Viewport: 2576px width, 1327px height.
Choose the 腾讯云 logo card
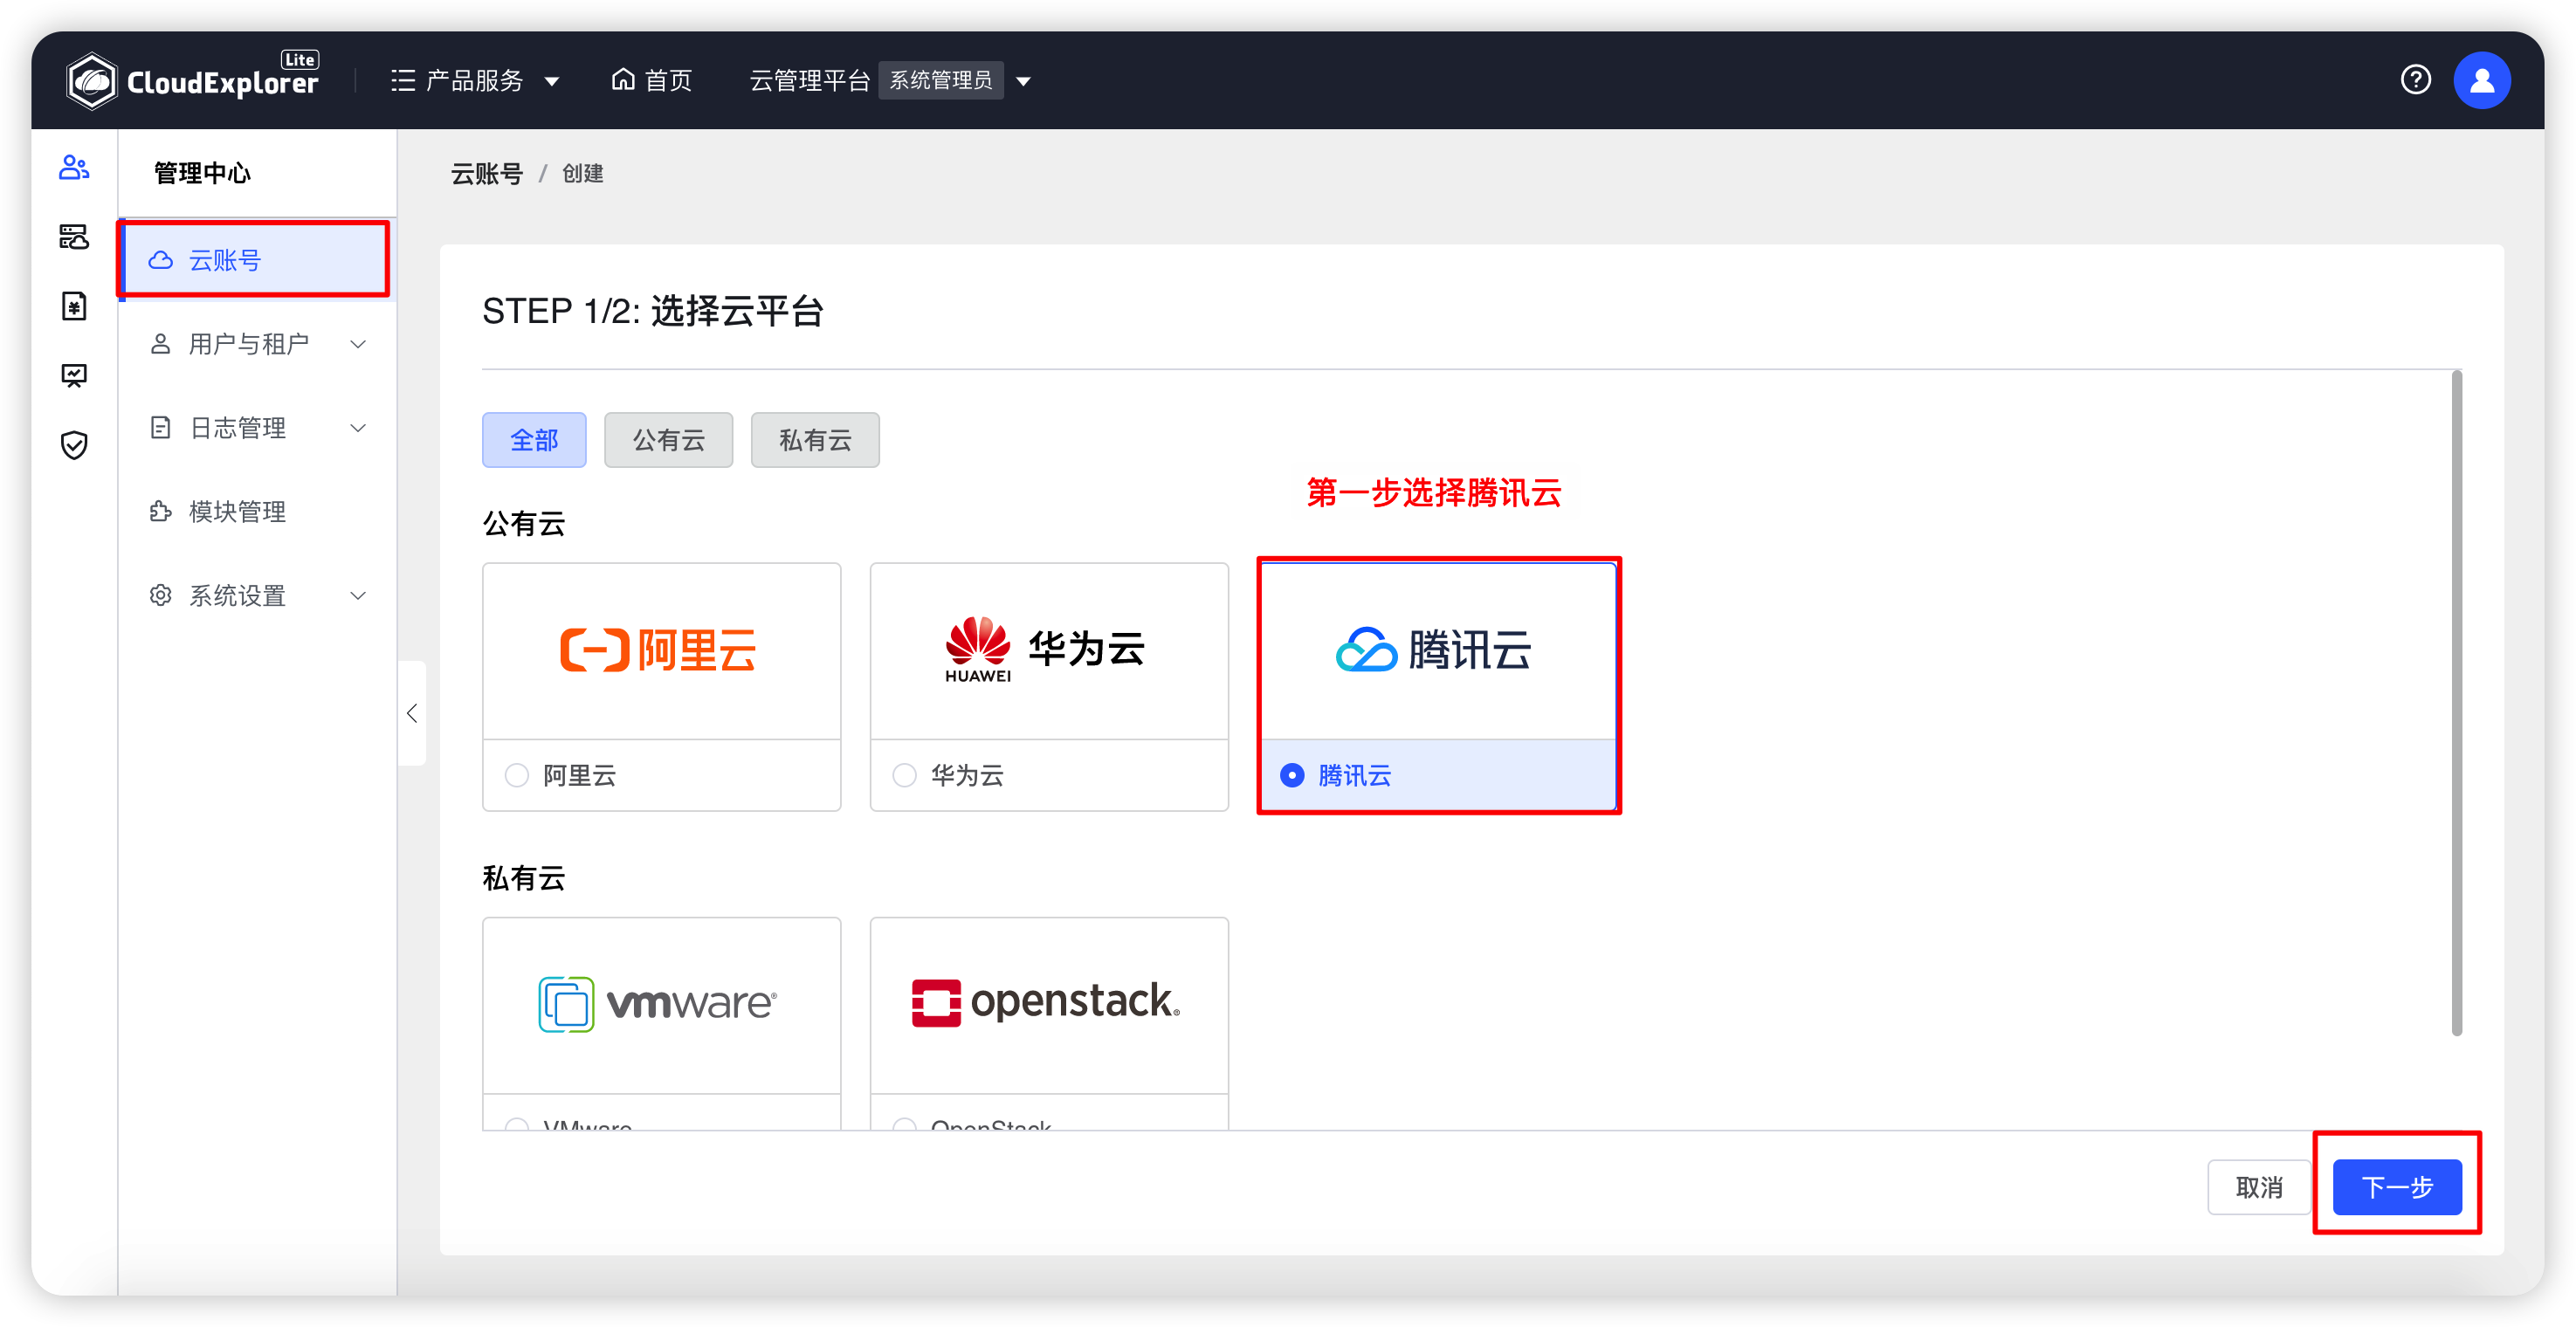(x=1438, y=651)
